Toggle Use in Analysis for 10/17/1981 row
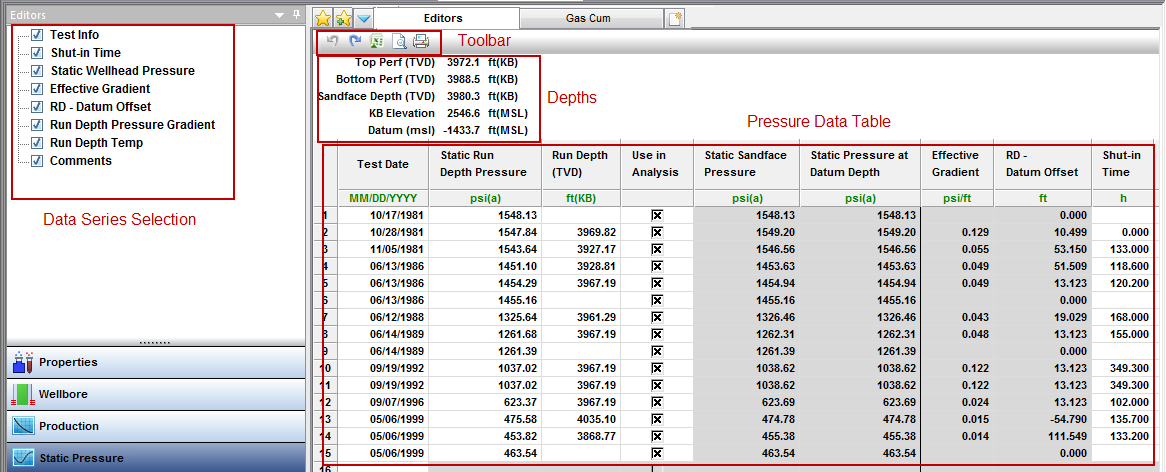Screen dimensions: 1166x472 click(657, 215)
